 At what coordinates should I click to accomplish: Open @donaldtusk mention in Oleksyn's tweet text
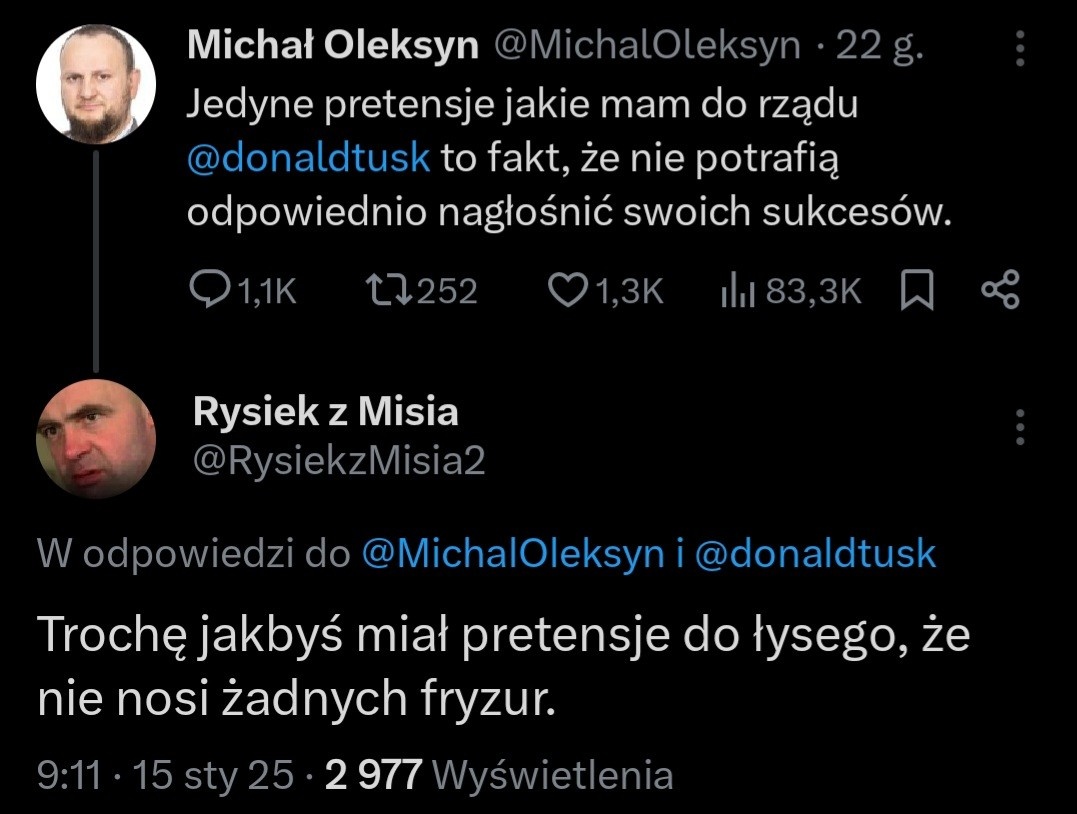tap(308, 158)
